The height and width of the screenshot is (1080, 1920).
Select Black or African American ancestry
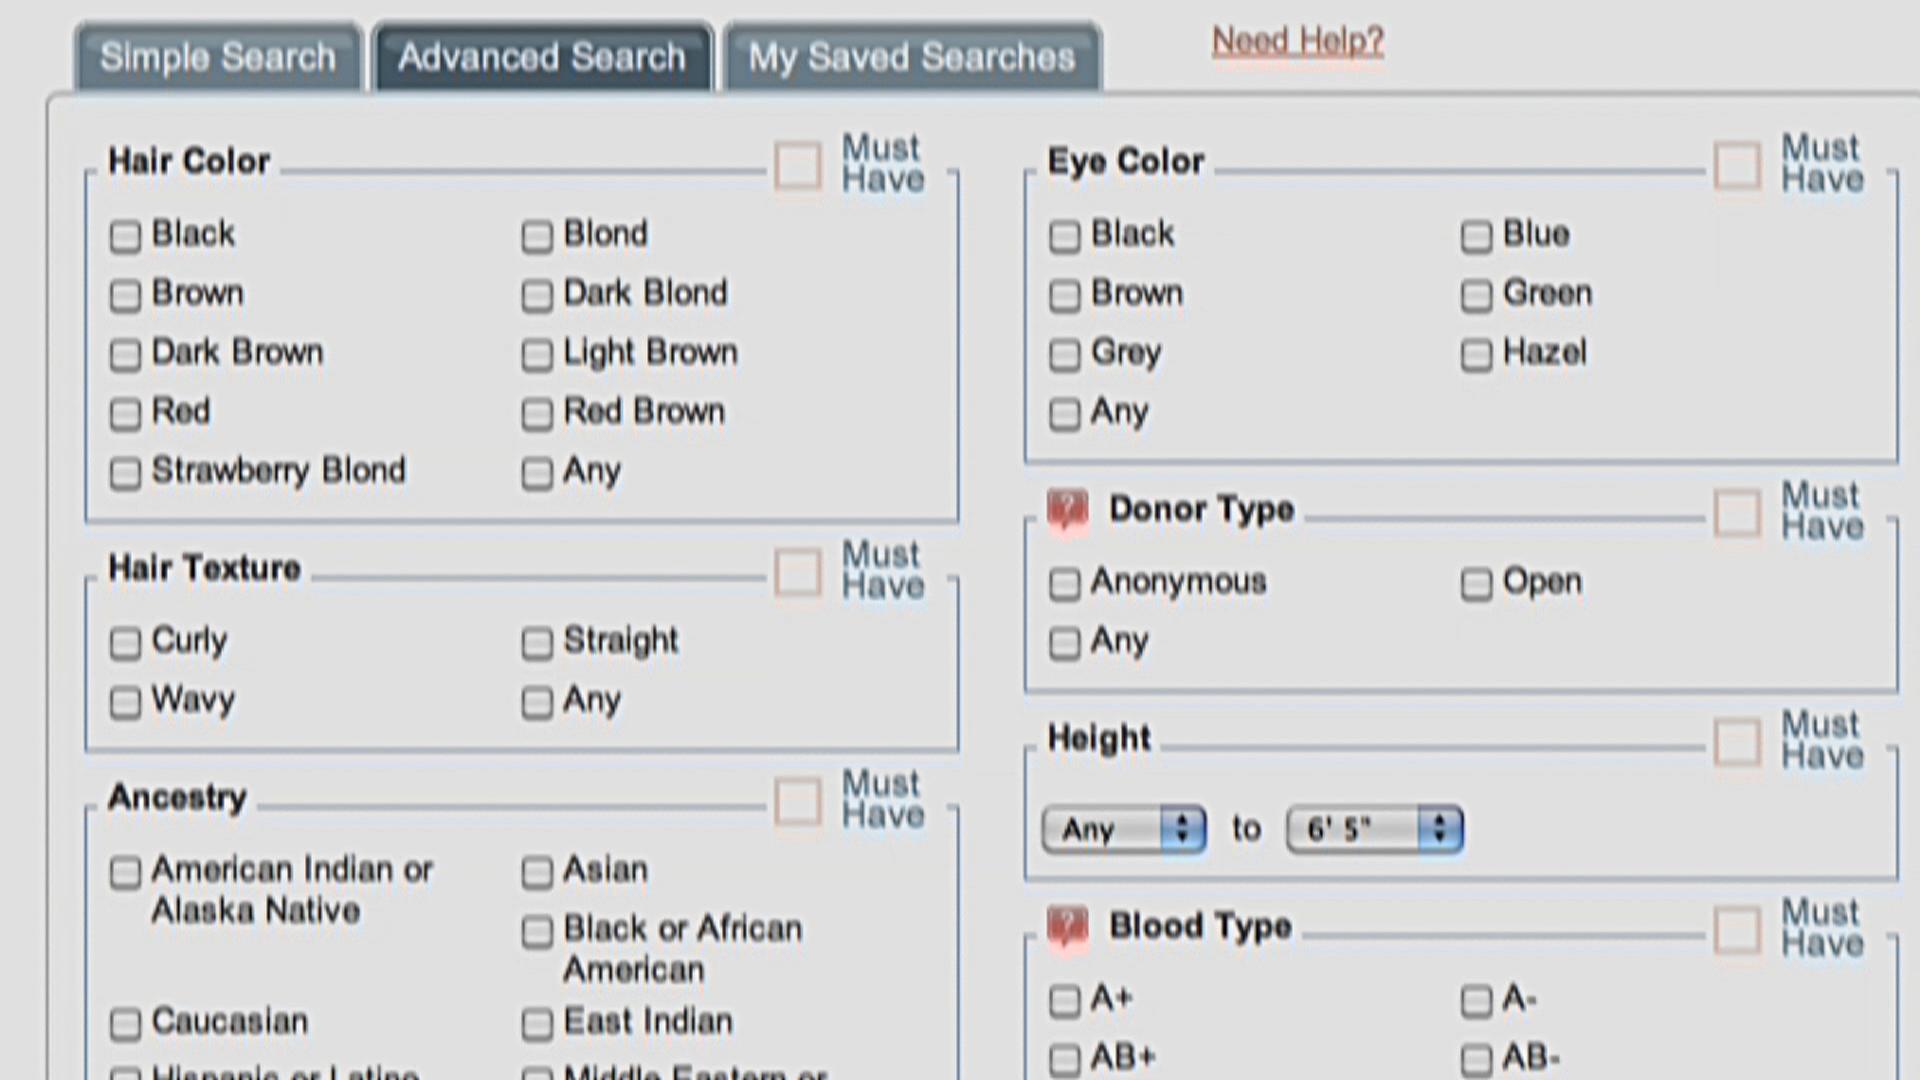click(537, 932)
